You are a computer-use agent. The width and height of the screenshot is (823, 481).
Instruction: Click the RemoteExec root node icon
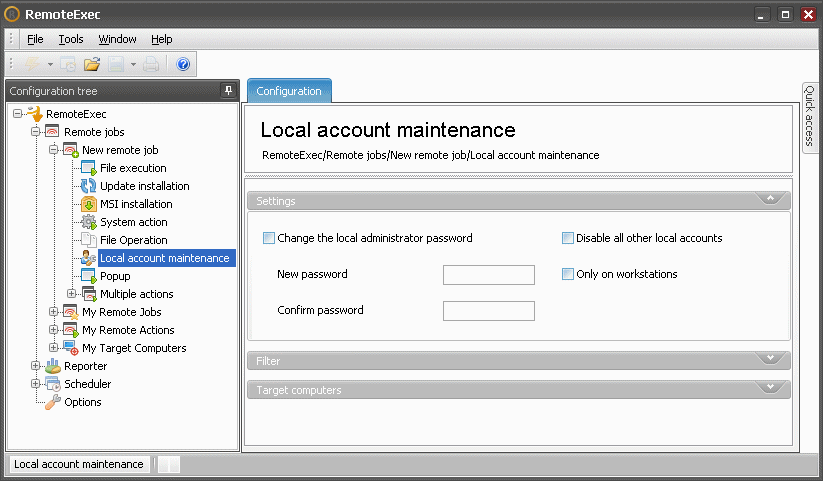(x=35, y=113)
